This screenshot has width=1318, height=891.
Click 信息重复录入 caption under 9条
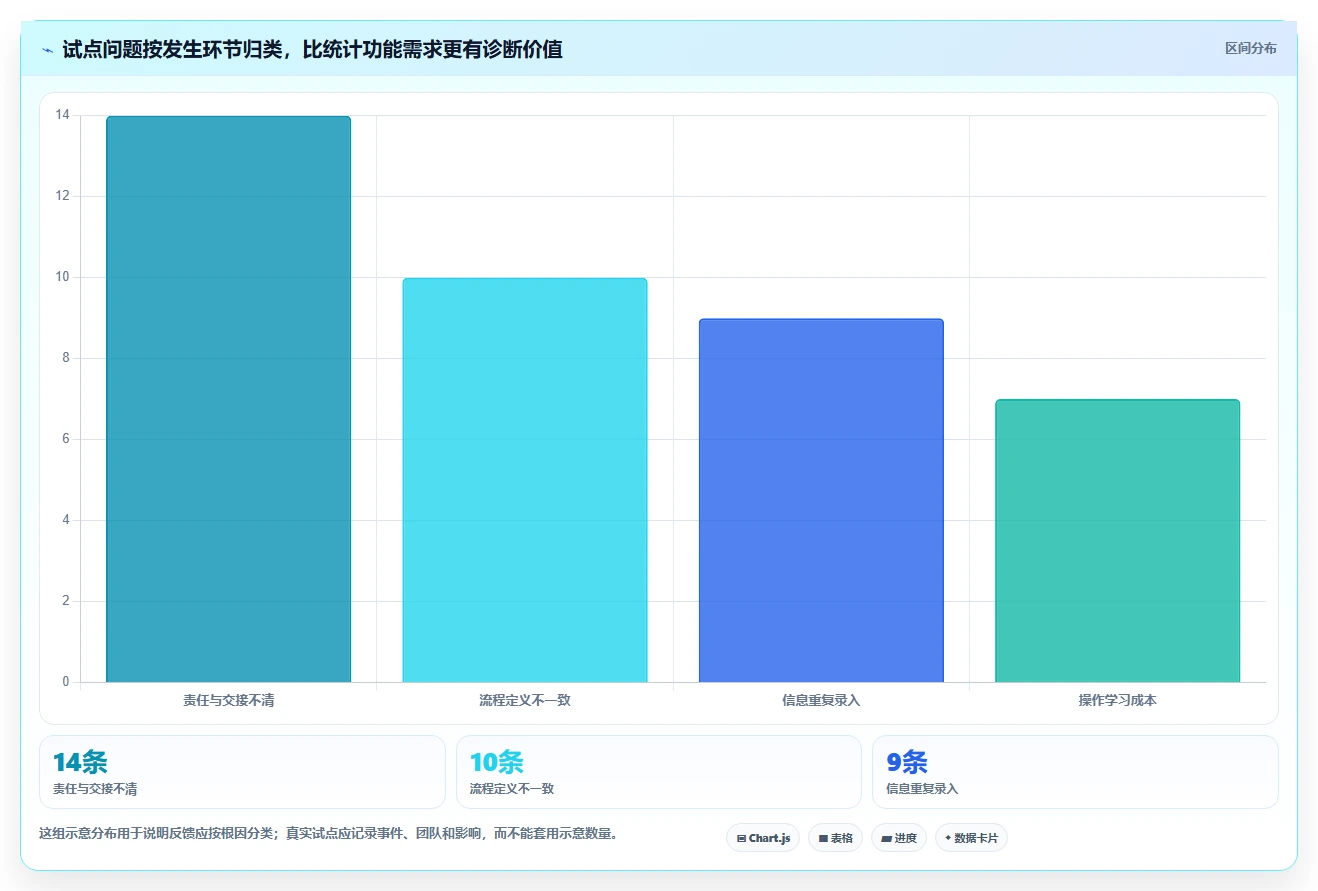tap(922, 789)
